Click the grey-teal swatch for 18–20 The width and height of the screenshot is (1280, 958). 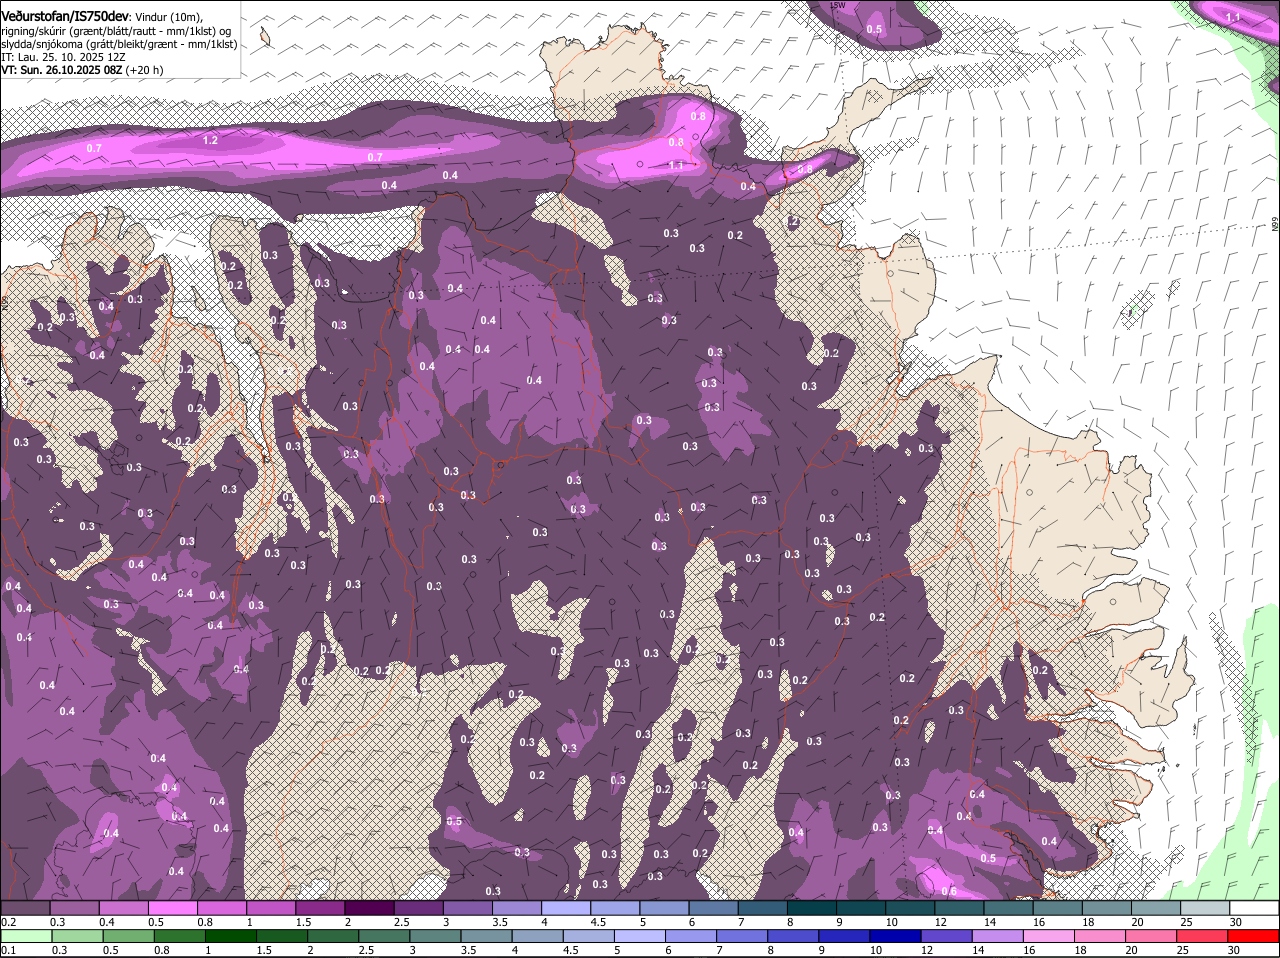[1106, 908]
